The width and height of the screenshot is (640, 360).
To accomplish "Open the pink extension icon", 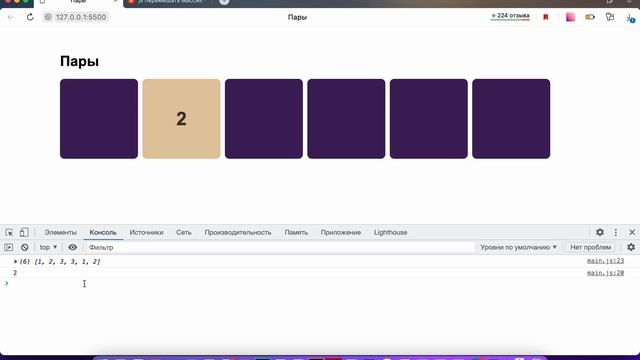I will tap(570, 17).
